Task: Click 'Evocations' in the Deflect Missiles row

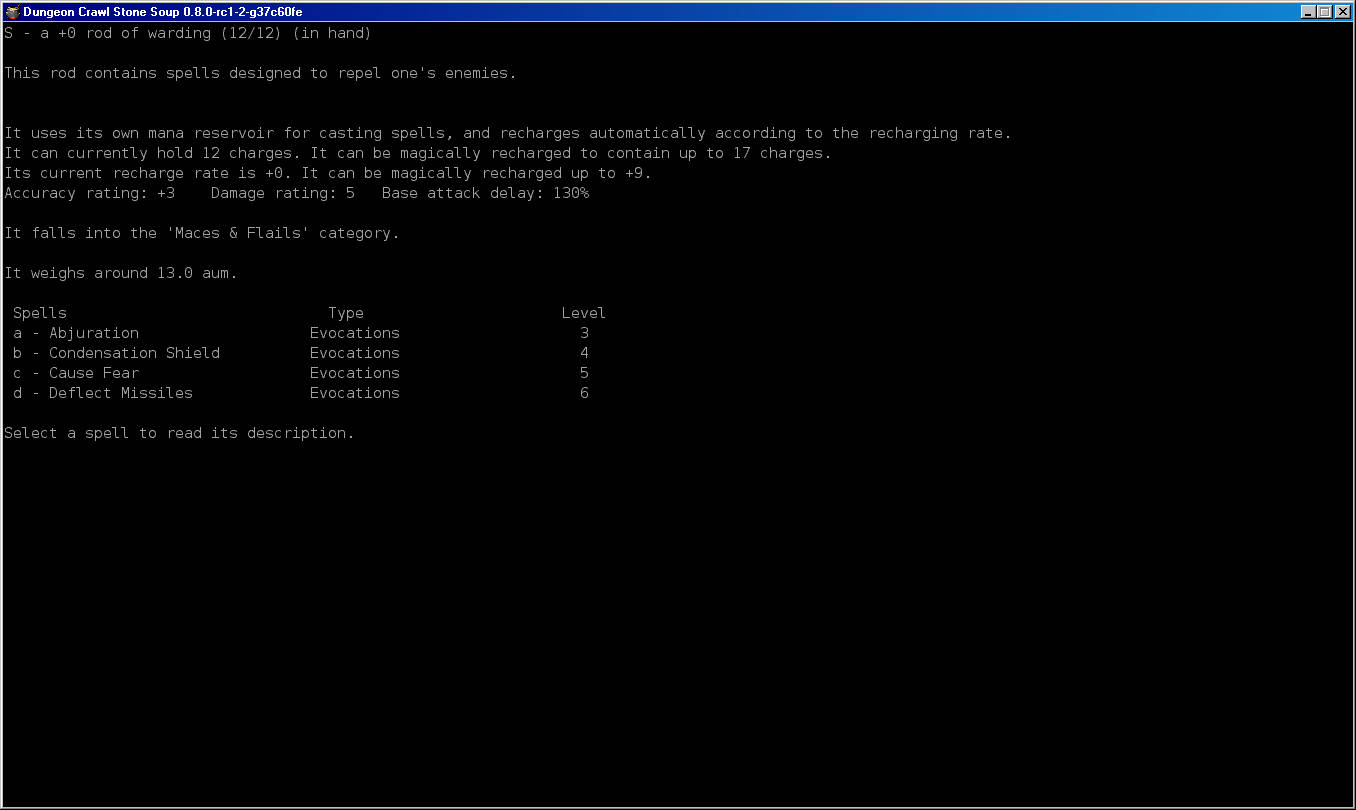Action: click(x=355, y=393)
